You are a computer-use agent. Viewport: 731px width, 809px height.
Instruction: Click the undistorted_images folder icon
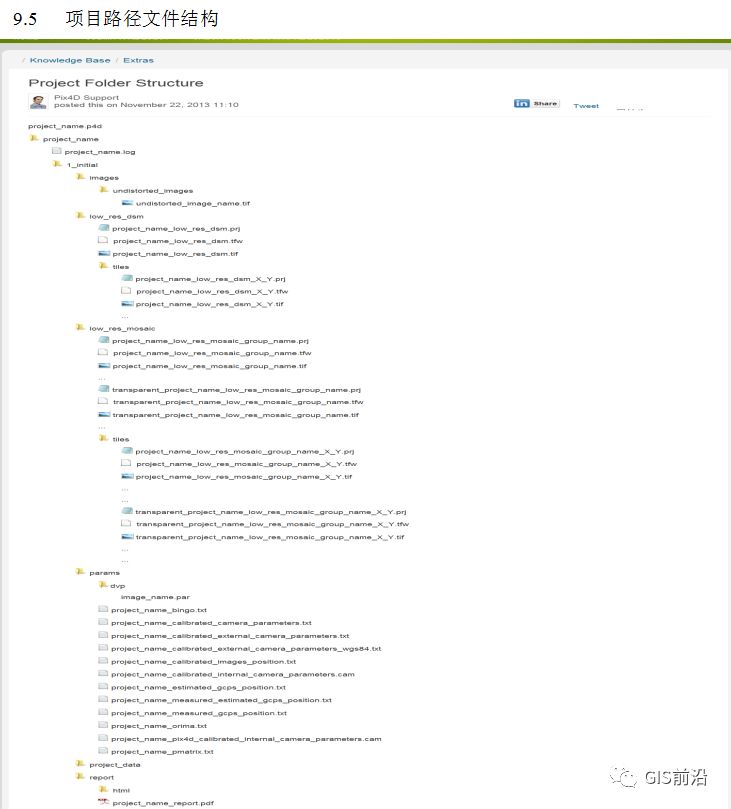[104, 190]
